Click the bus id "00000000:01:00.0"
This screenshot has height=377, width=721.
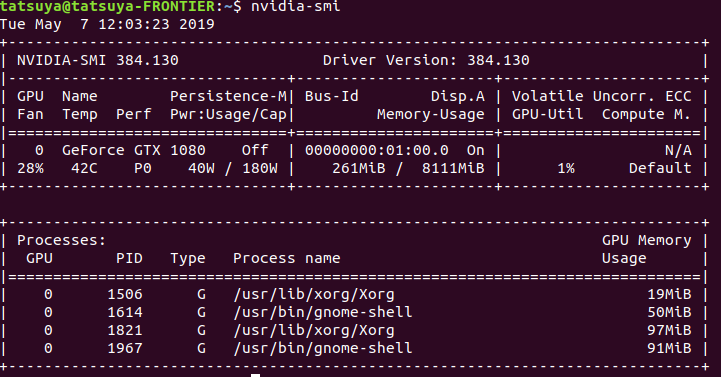(377, 150)
